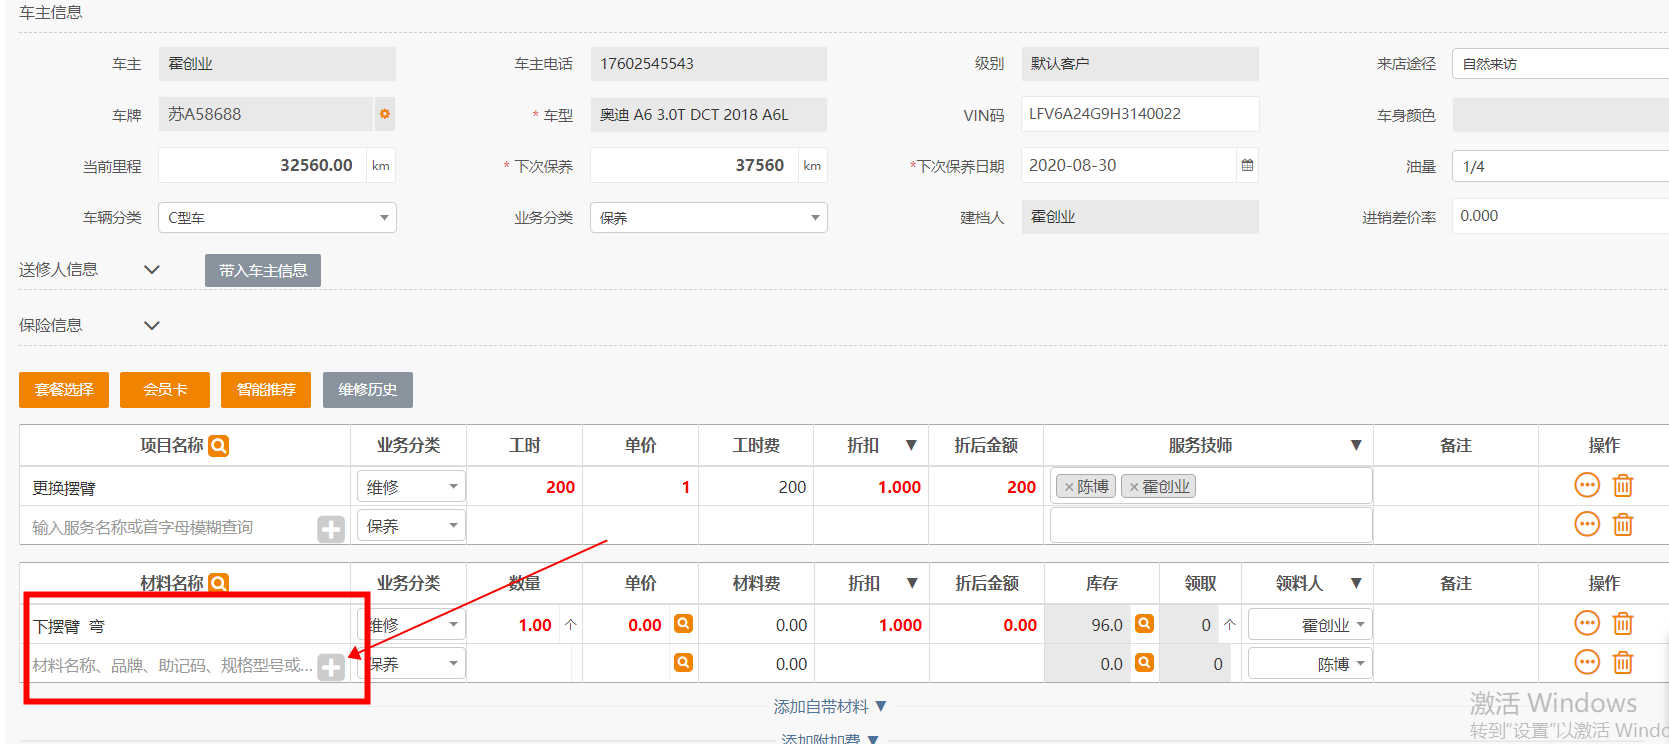
Task: Click the gear icon beside plate 苏A58688
Action: coord(384,114)
